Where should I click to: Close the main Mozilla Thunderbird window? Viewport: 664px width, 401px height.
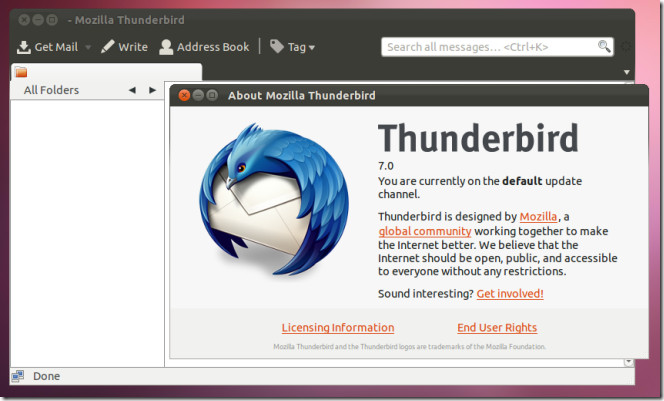tap(24, 19)
